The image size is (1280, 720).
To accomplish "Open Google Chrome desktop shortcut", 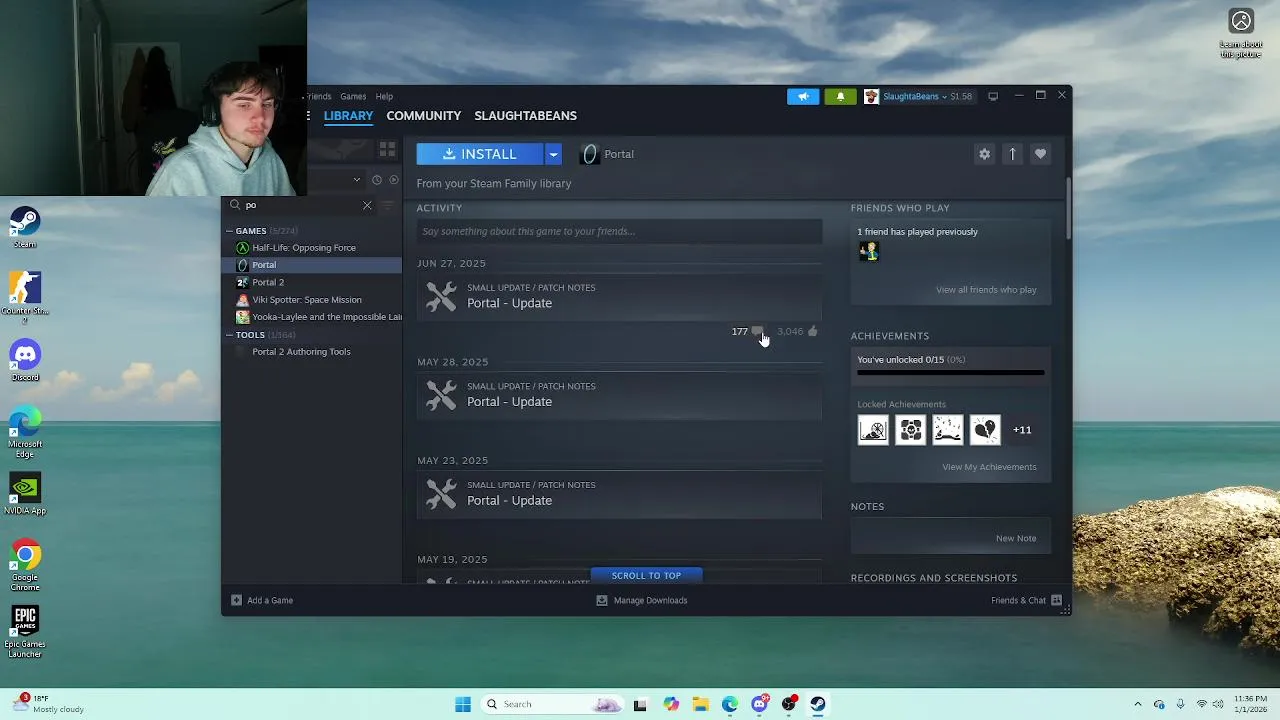I will coord(25,565).
